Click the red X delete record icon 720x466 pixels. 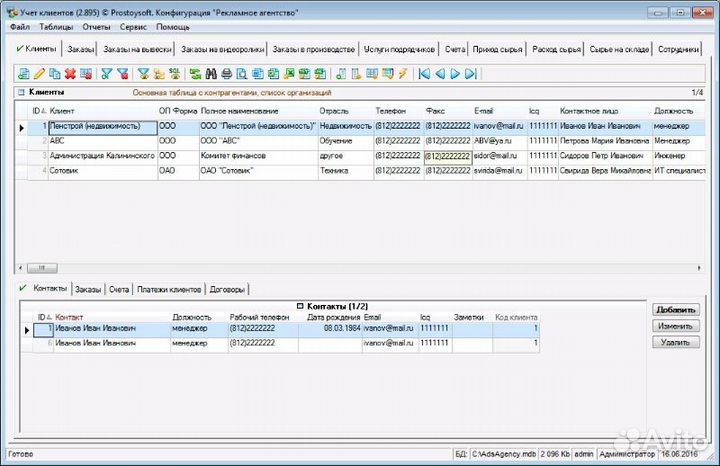(70, 74)
